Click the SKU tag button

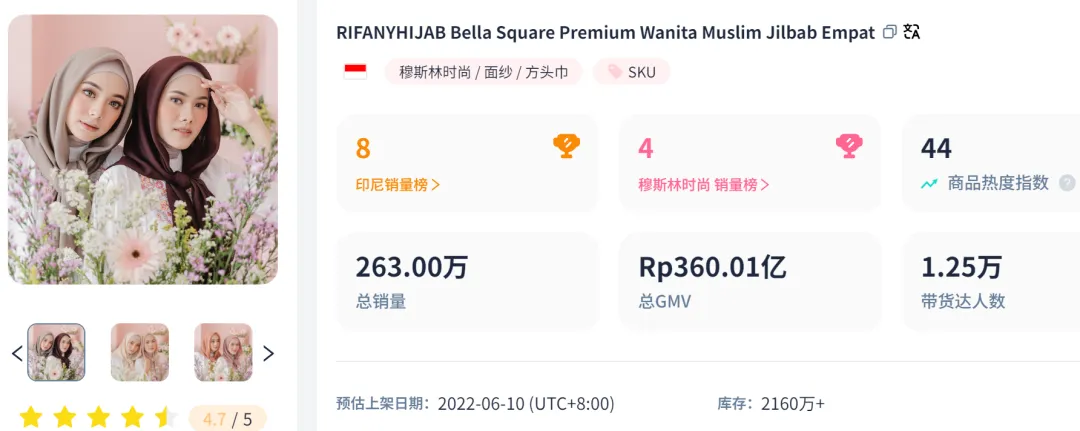tap(632, 72)
